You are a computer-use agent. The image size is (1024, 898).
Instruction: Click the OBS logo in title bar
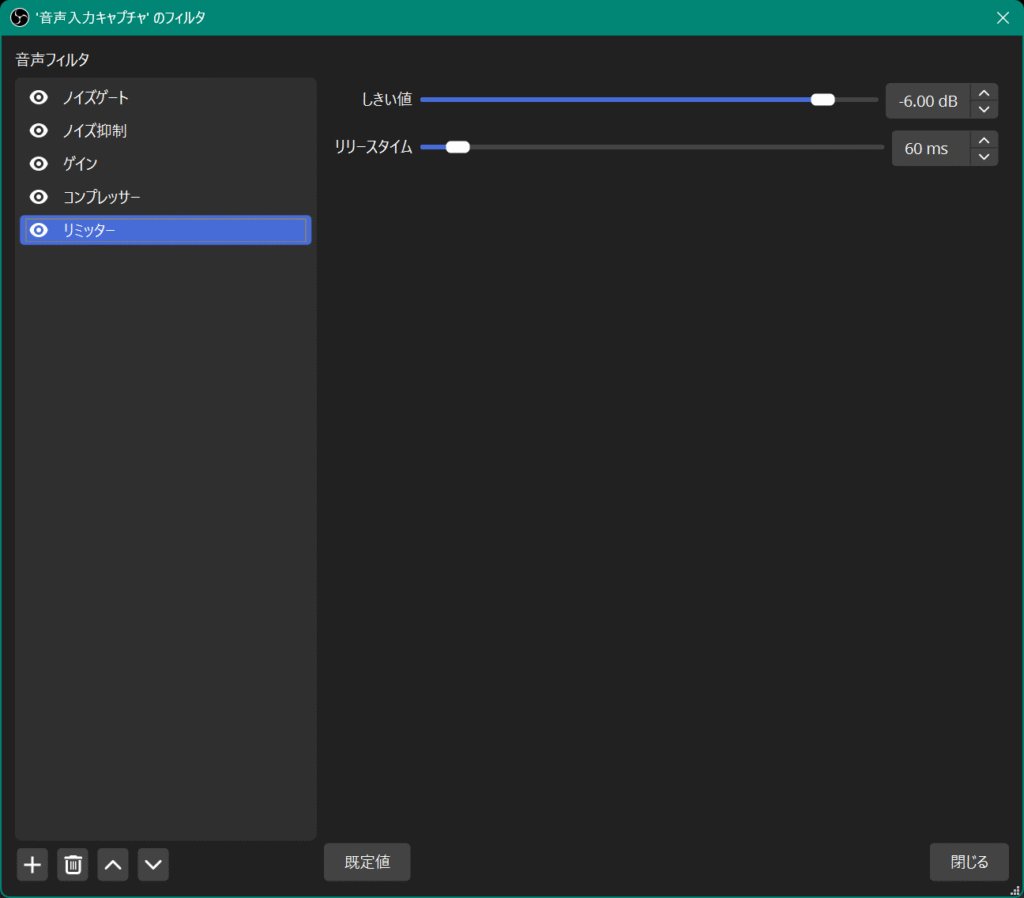[20, 18]
